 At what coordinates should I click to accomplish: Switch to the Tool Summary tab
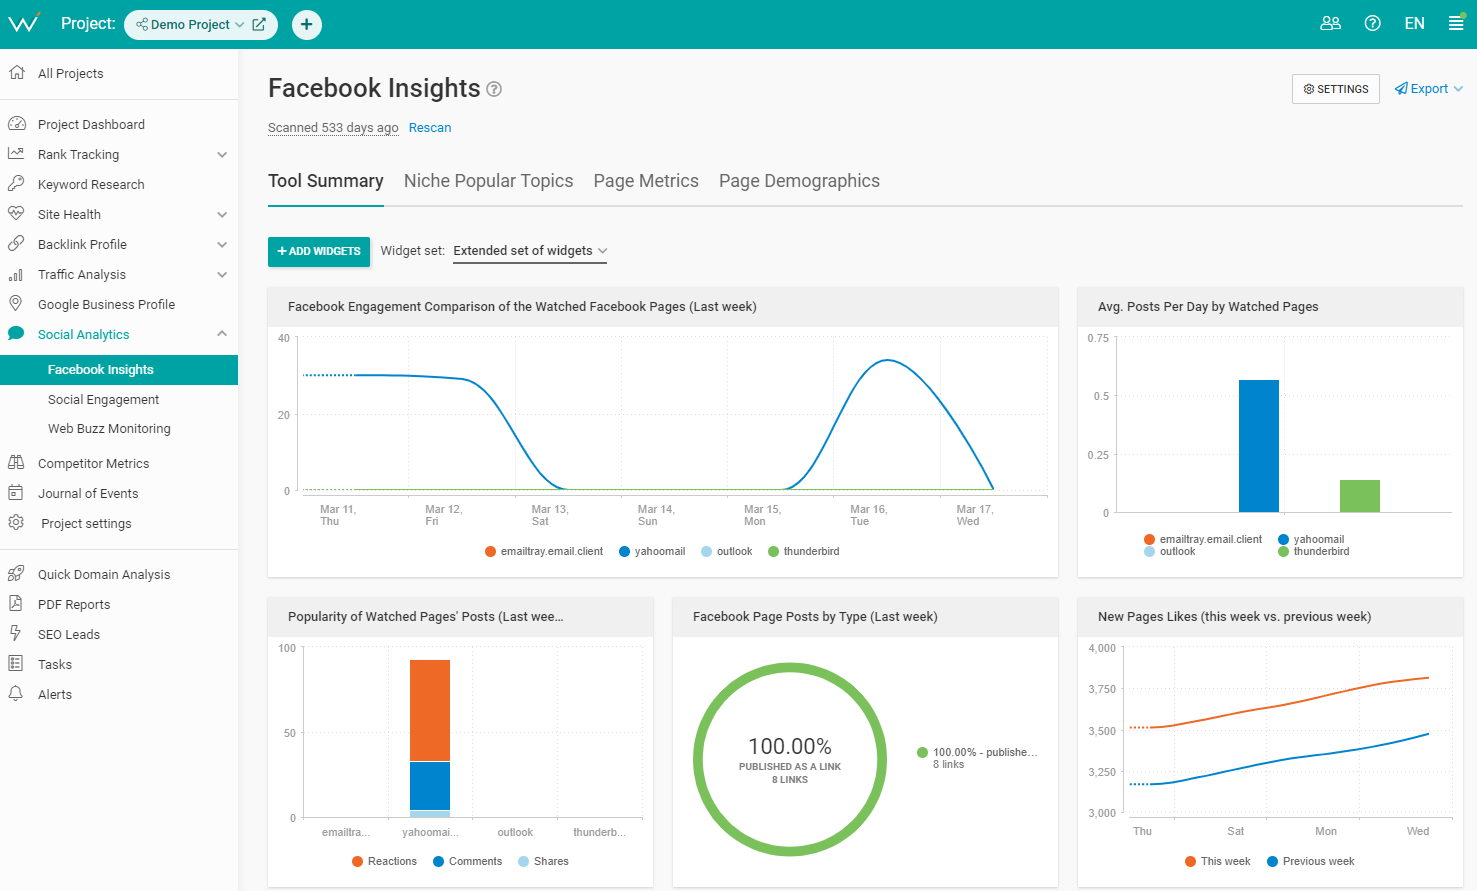point(326,181)
